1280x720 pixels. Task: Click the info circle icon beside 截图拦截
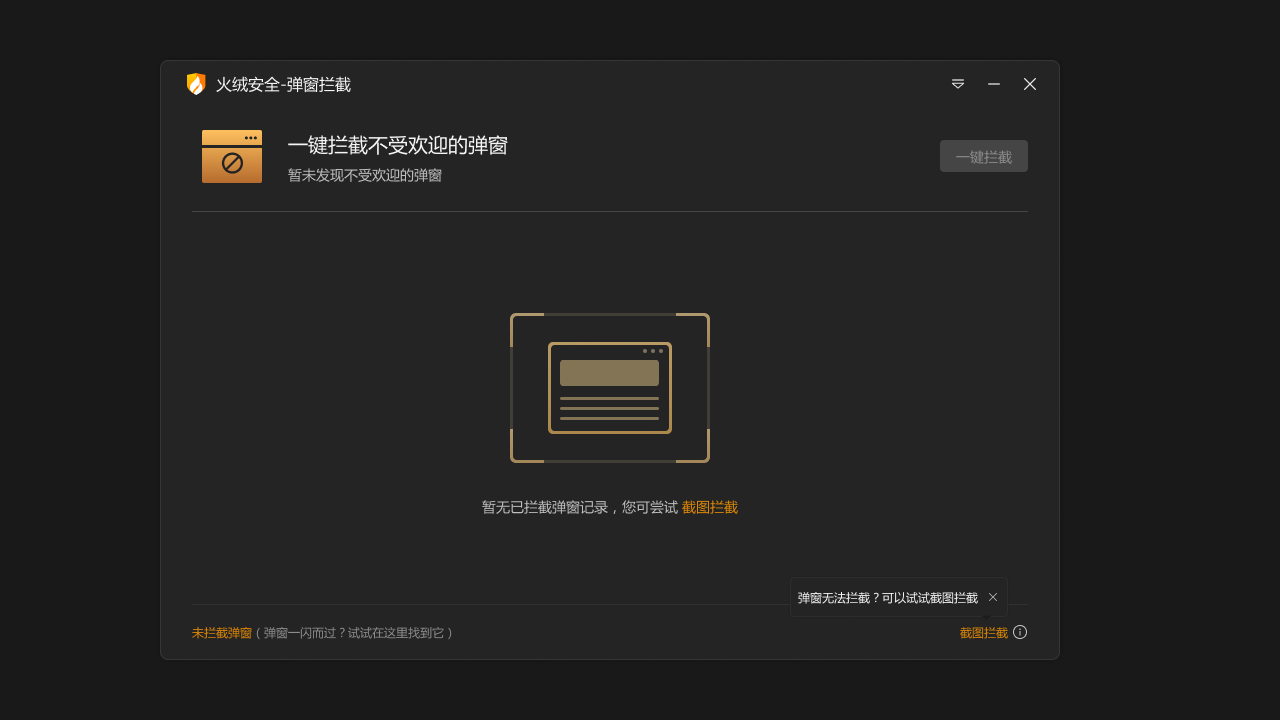pyautogui.click(x=1019, y=632)
